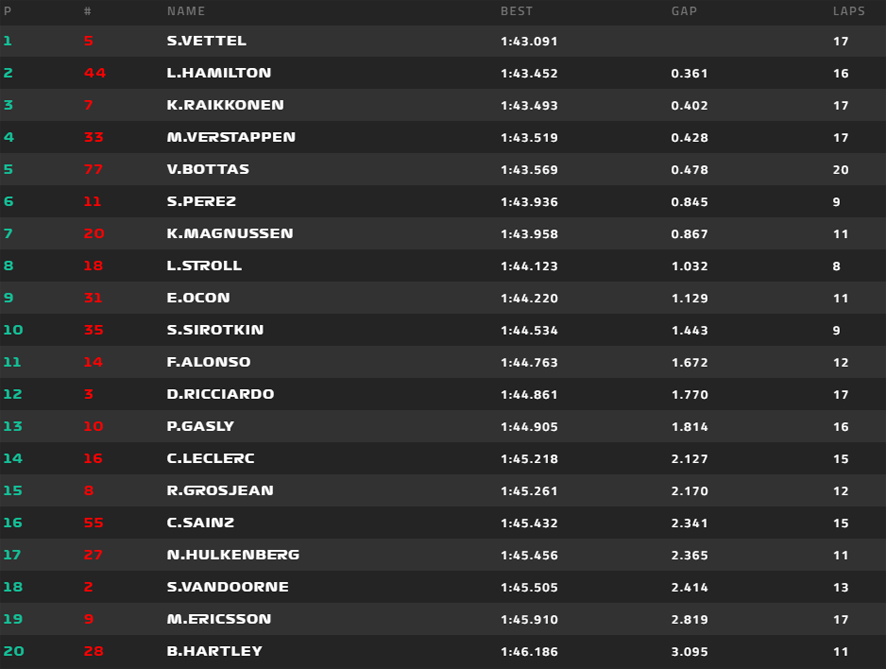Click the GAP column header
Viewport: 886px width, 669px height.
tap(684, 11)
